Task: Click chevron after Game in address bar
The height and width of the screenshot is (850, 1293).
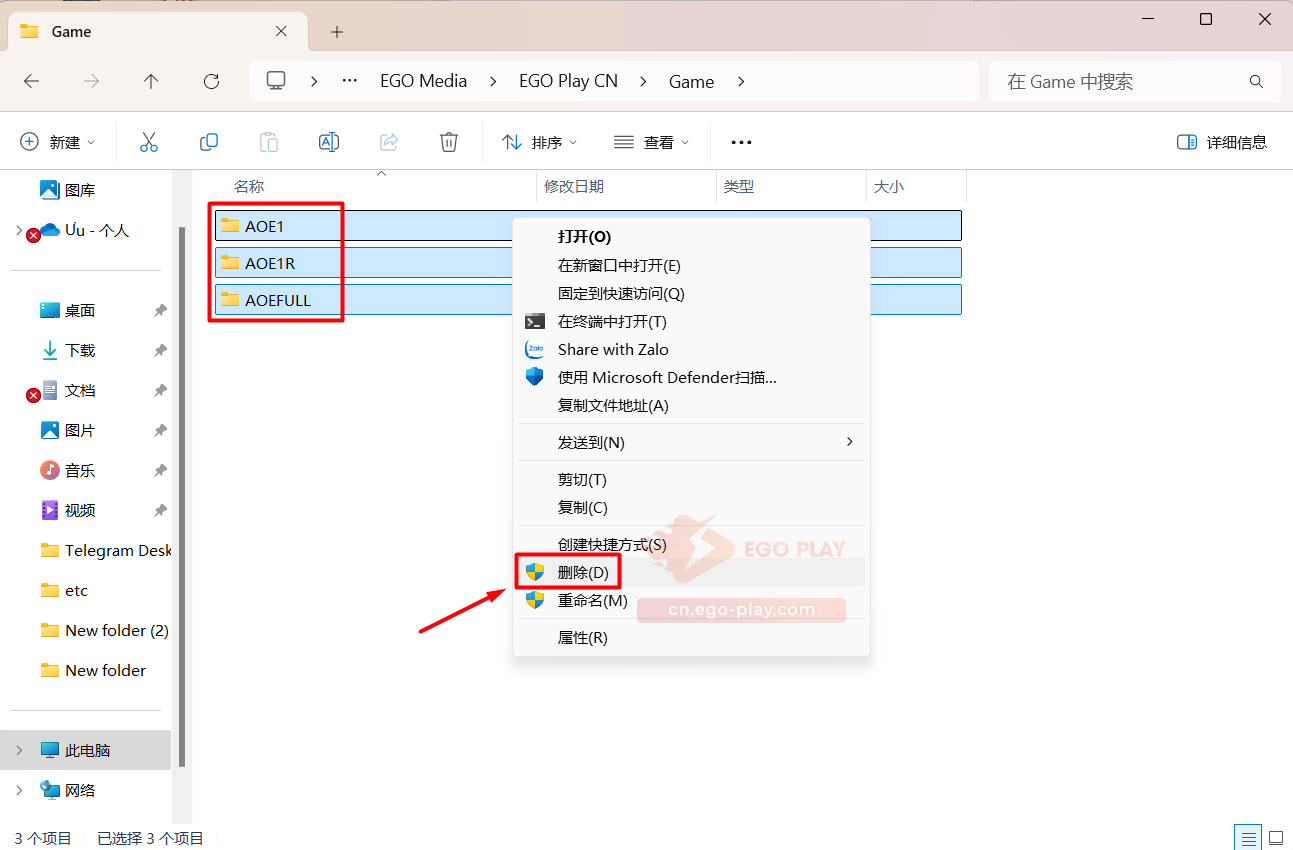Action: (x=741, y=81)
